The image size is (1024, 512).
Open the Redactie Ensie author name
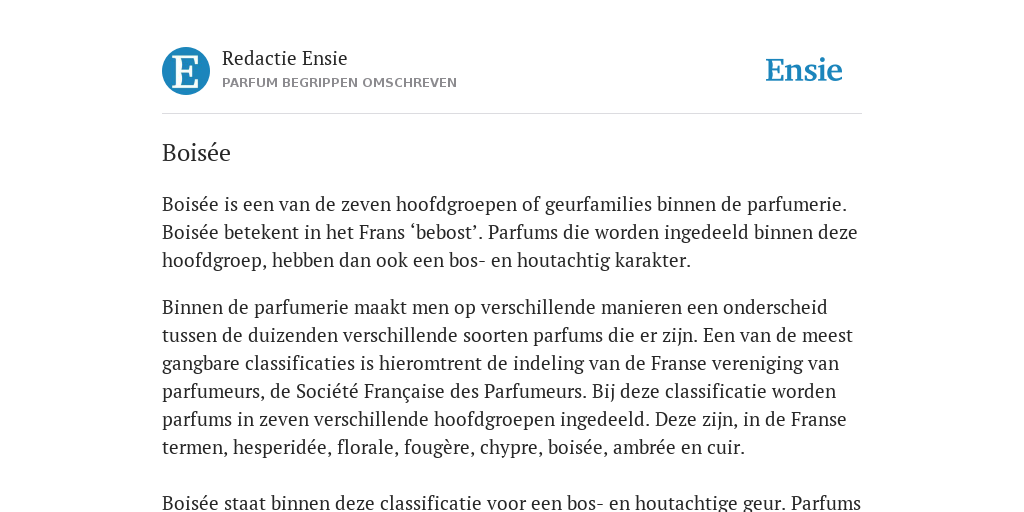pyautogui.click(x=285, y=58)
